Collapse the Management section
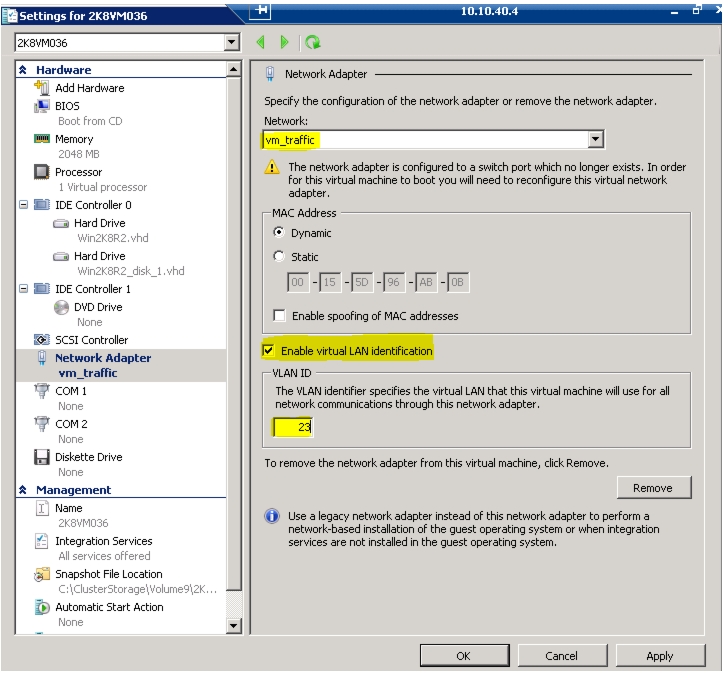728x683 pixels. click(x=23, y=490)
